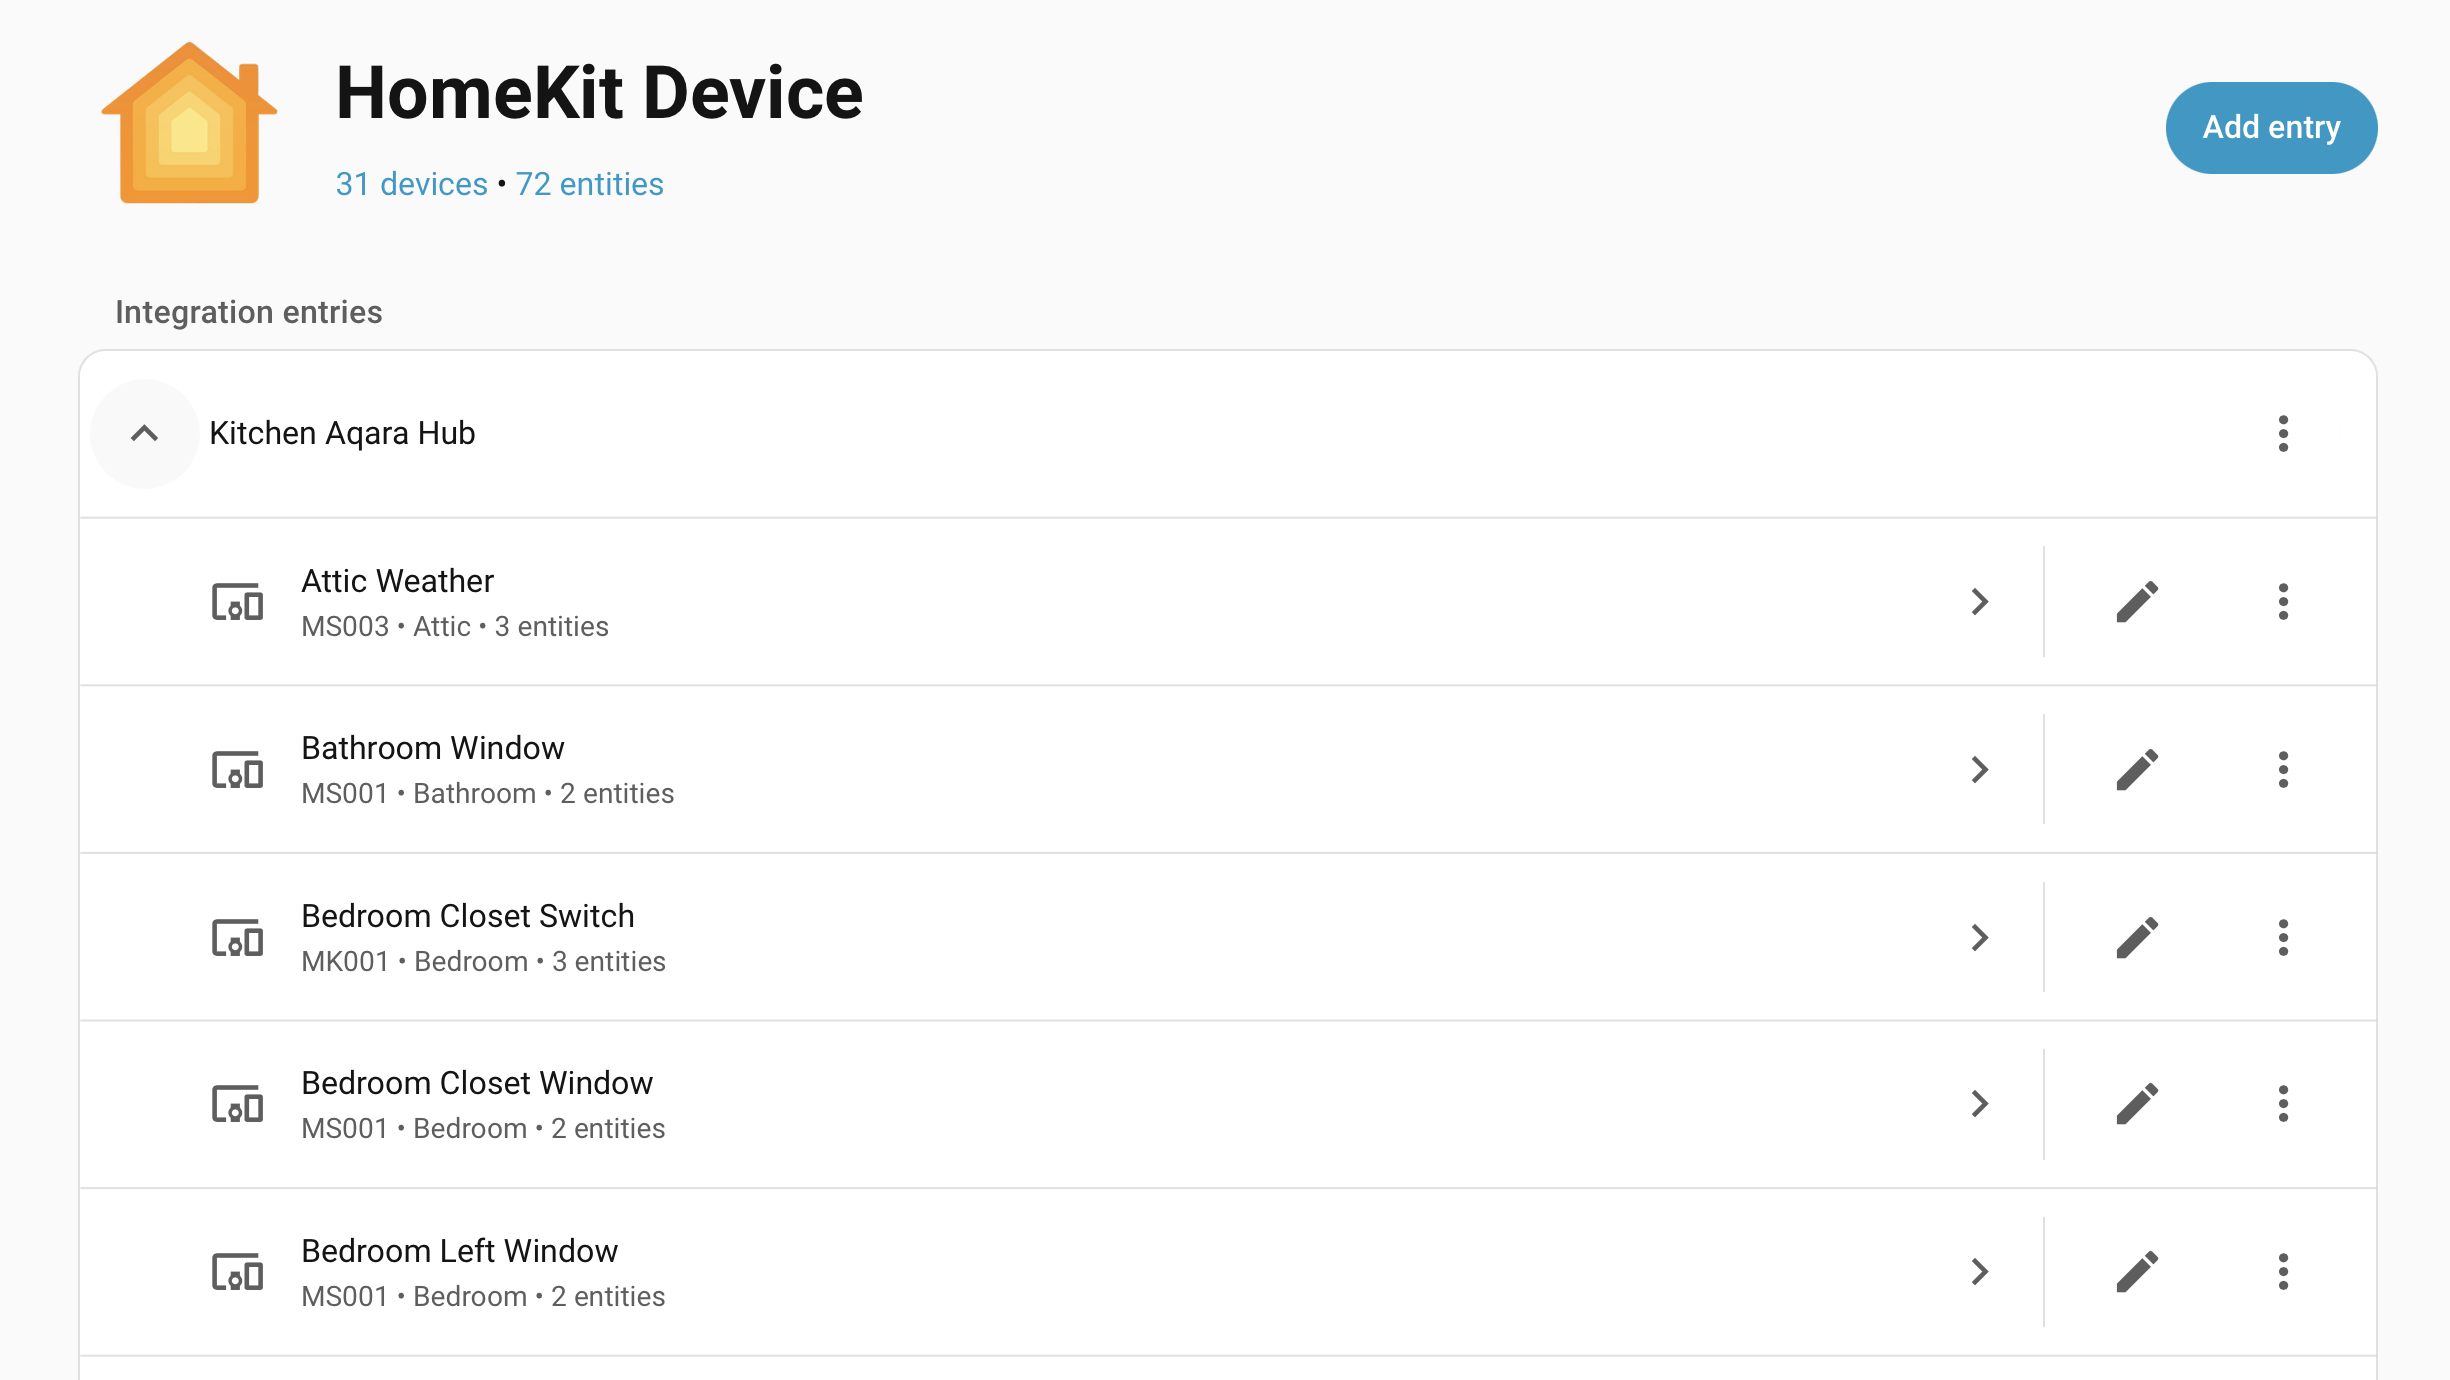Click the Bedroom Closet Switch device icon
2450x1380 pixels.
pos(237,938)
